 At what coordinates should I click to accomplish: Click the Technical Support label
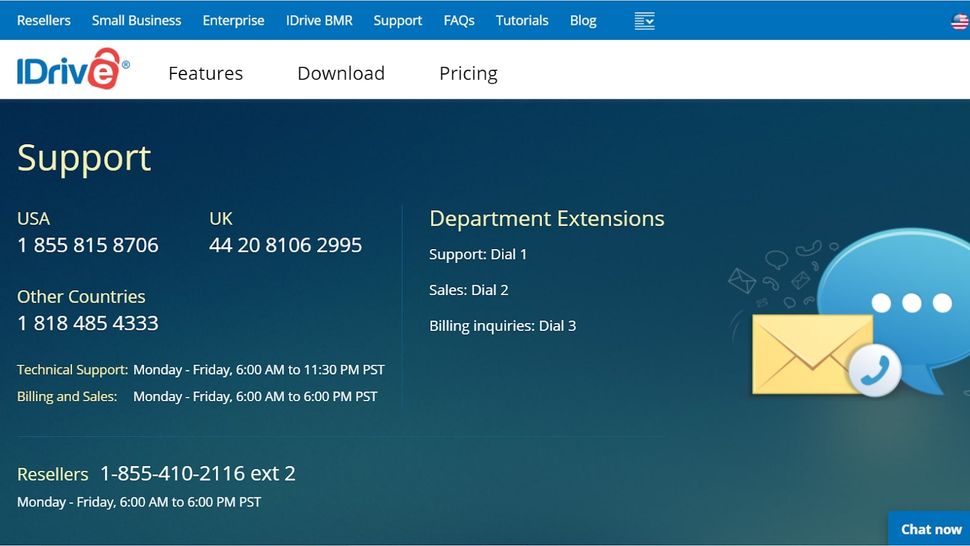click(x=72, y=370)
